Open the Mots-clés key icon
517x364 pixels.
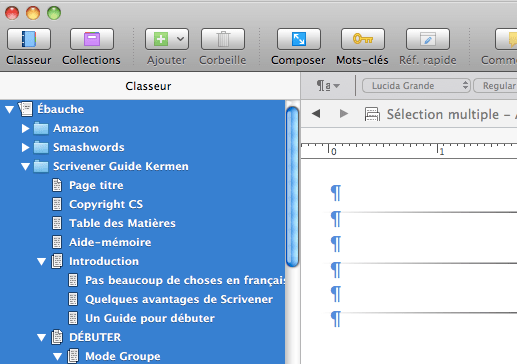pos(363,39)
